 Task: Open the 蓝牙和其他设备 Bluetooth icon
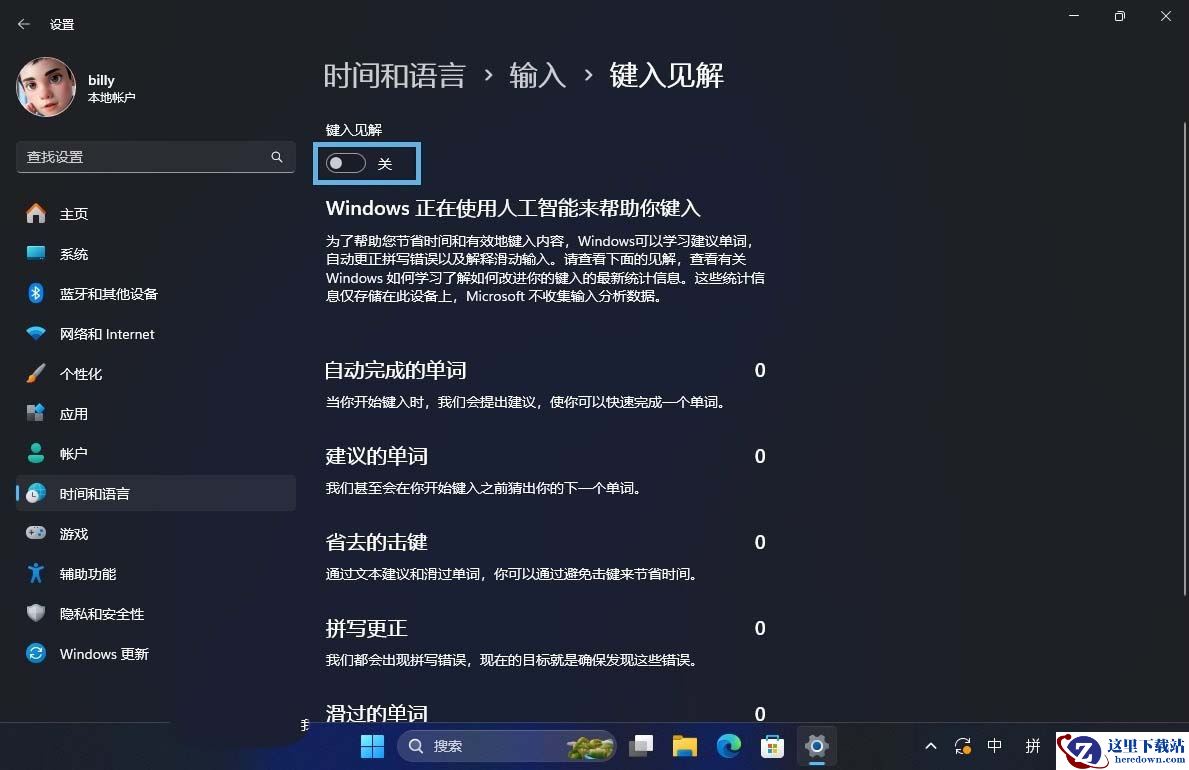click(36, 294)
